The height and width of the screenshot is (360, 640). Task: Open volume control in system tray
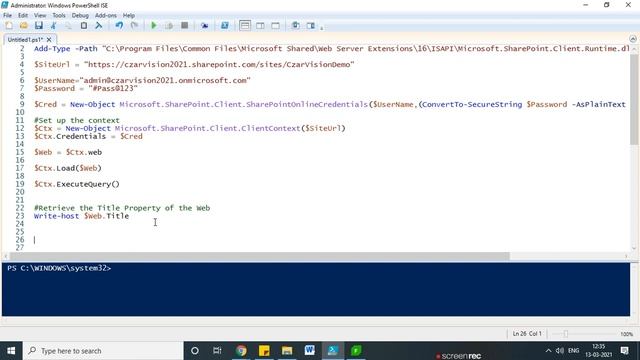coord(560,351)
